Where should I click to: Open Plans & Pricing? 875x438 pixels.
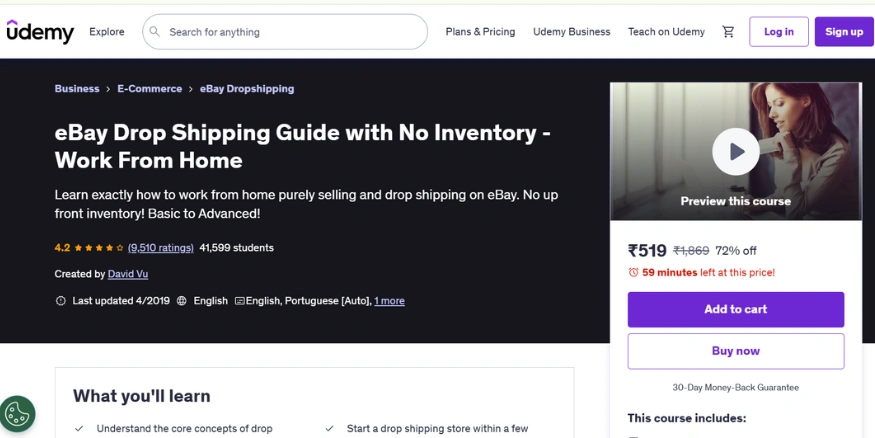click(480, 32)
